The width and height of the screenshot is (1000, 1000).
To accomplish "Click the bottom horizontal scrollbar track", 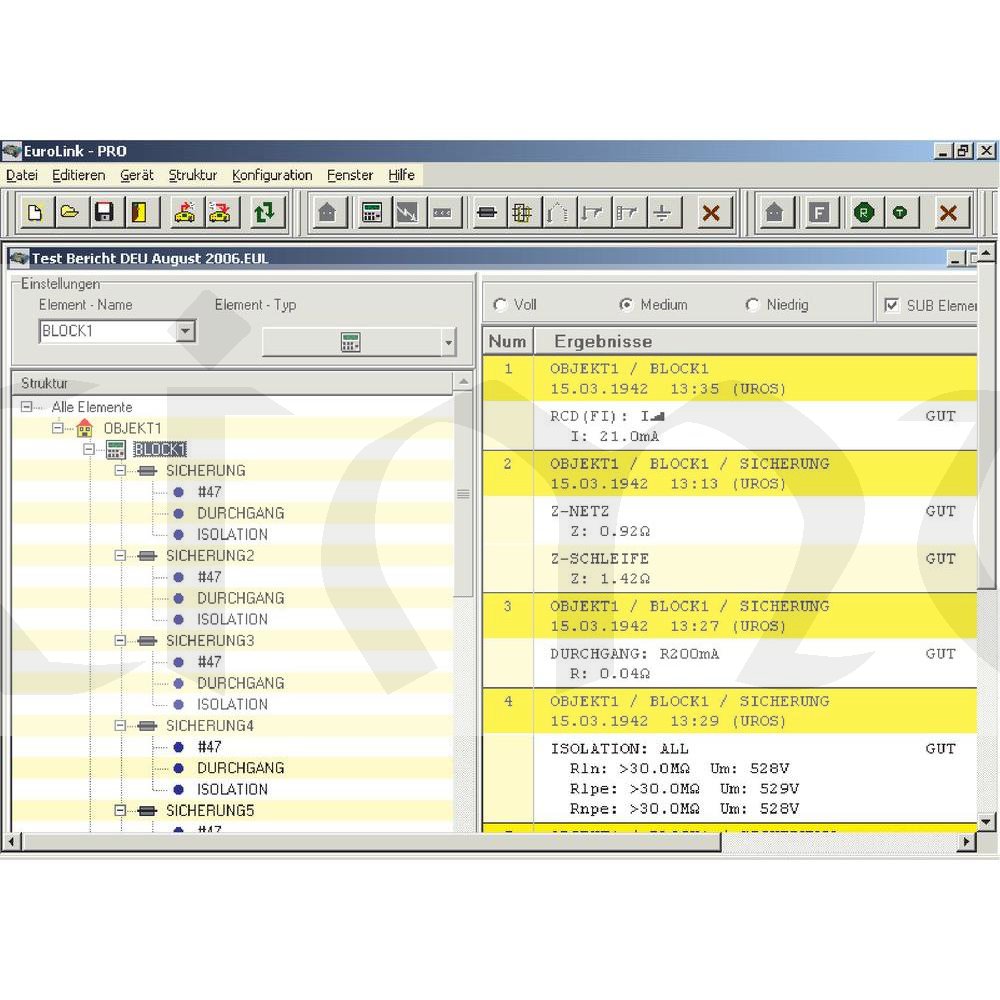I will click(838, 842).
